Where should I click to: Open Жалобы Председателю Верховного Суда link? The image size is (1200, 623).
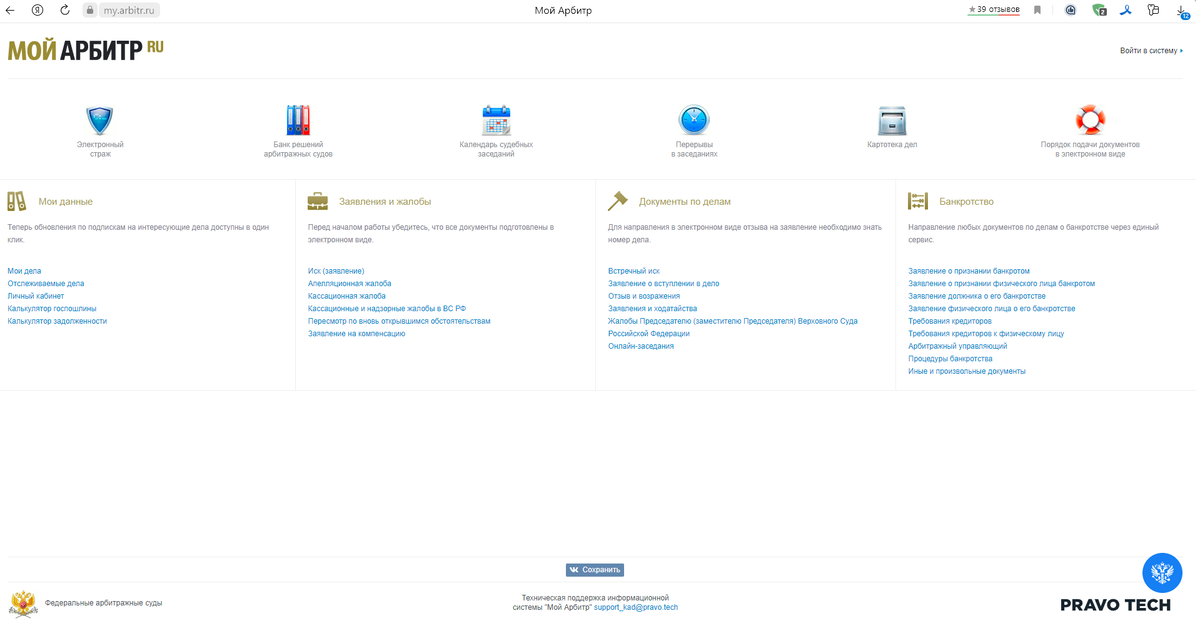tap(733, 327)
